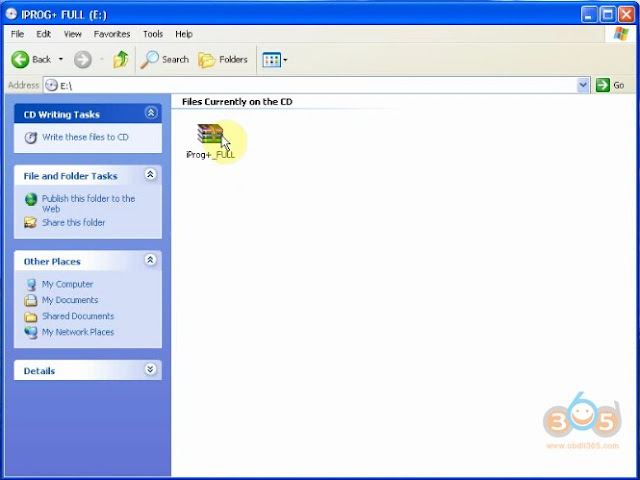Expand the address bar dropdown list
The width and height of the screenshot is (640, 480).
tap(583, 85)
